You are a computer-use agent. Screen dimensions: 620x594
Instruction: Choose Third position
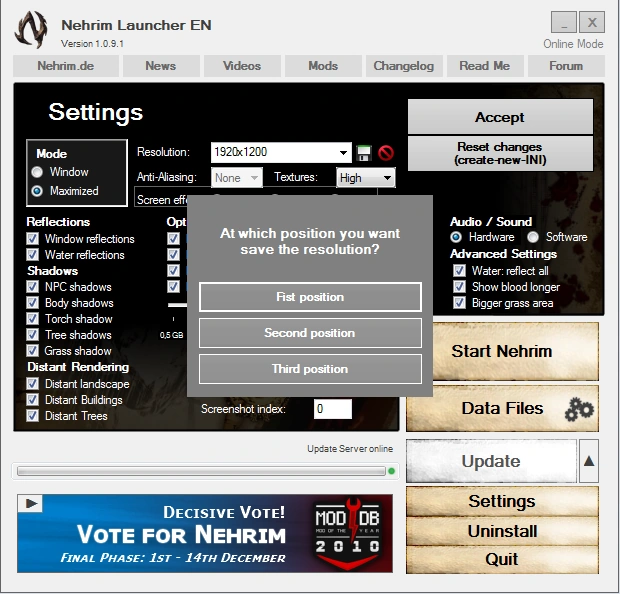click(x=310, y=369)
